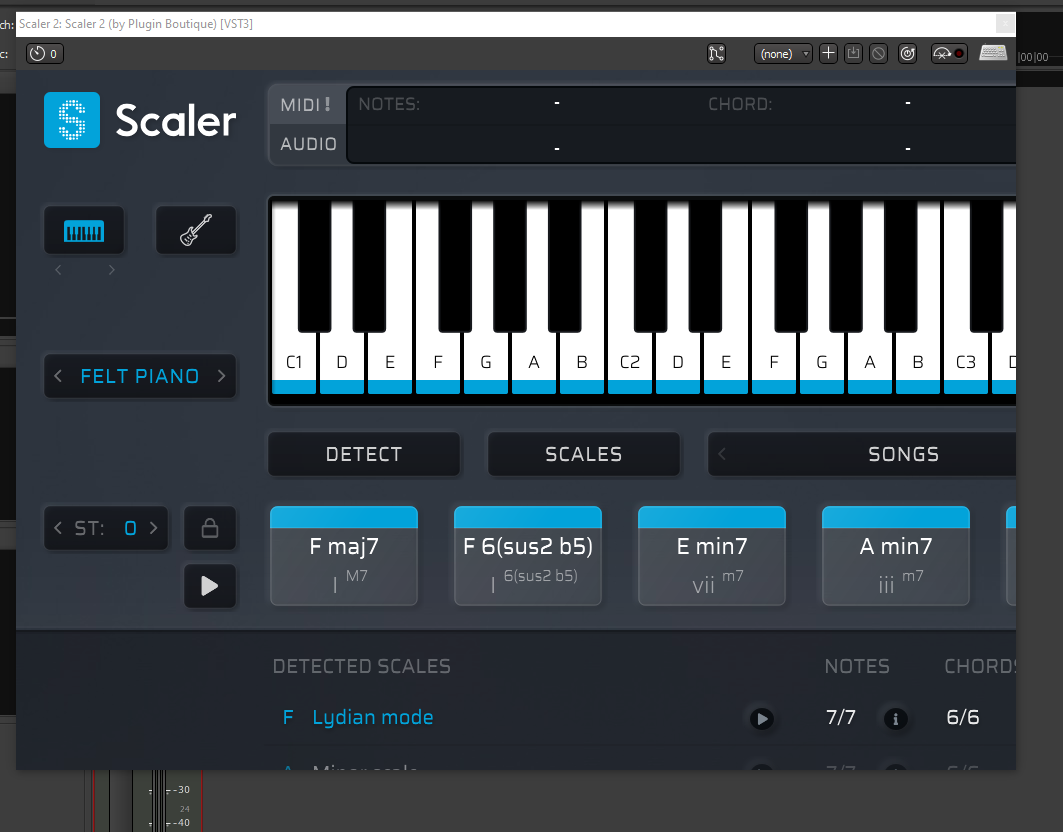Select next instrument after Felt Piano

222,377
